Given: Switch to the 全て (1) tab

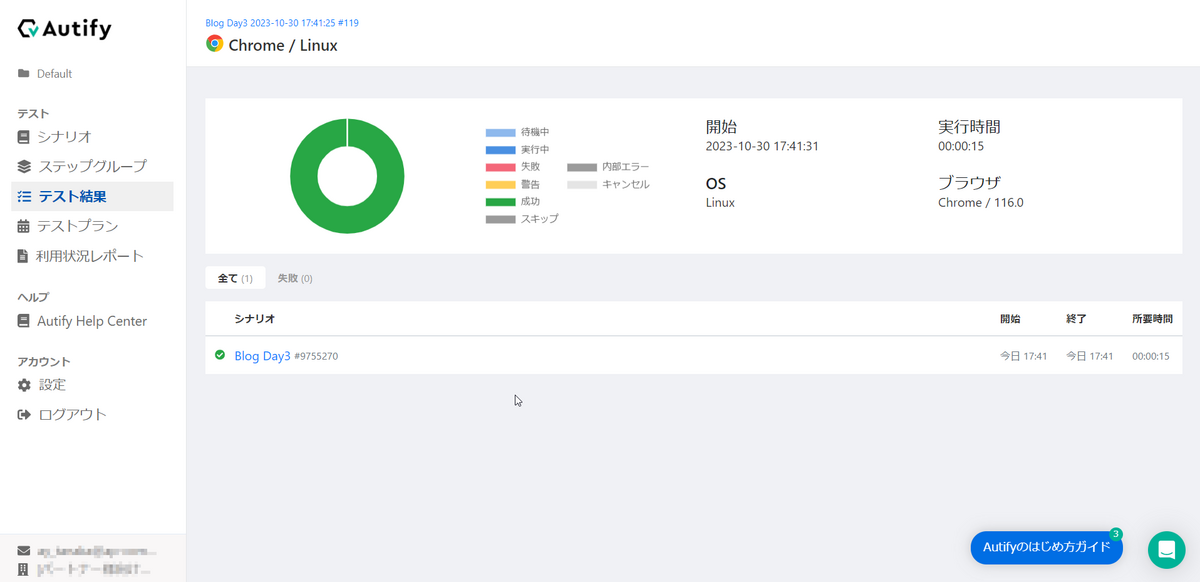Looking at the screenshot, I should [235, 278].
